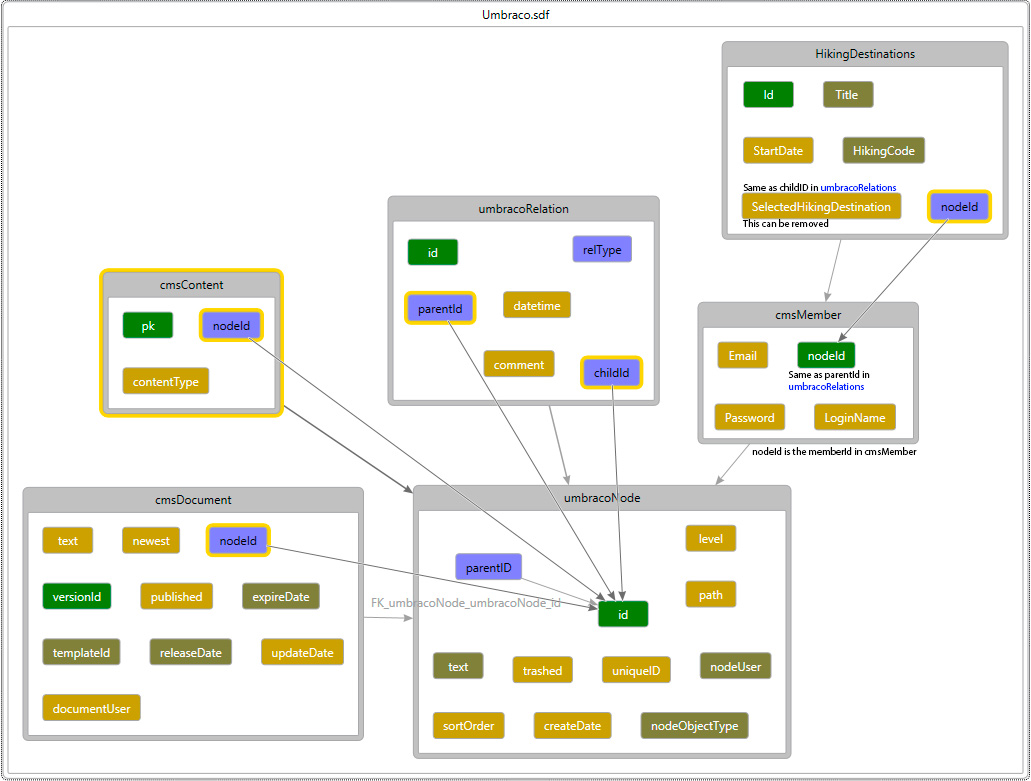Click the versionId column node
This screenshot has width=1031, height=781.
[x=77, y=597]
